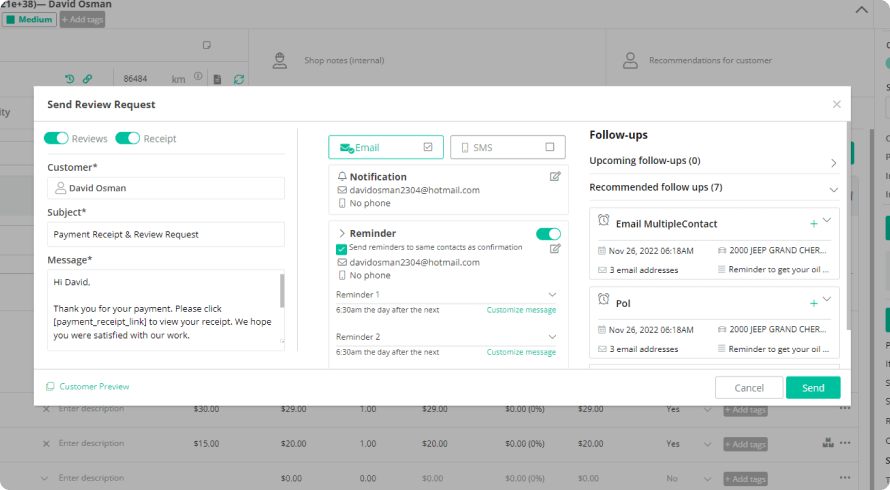Add the Pol follow-up
Image resolution: width=890 pixels, height=490 pixels.
click(813, 302)
